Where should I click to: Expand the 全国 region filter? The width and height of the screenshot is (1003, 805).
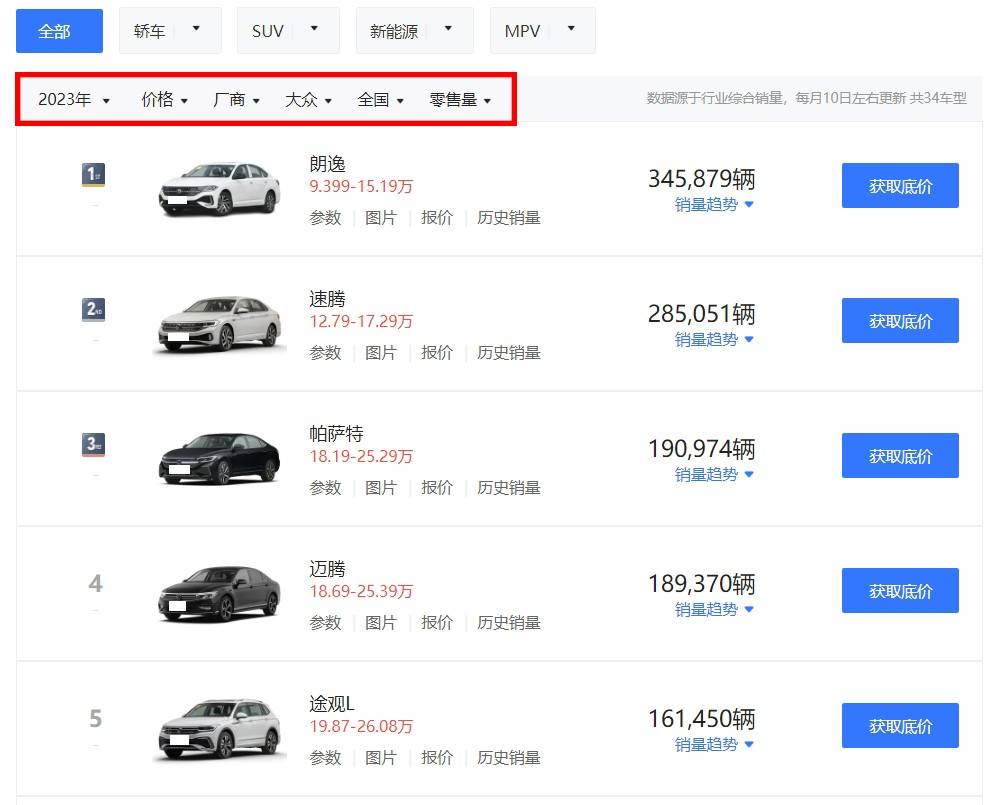(381, 99)
